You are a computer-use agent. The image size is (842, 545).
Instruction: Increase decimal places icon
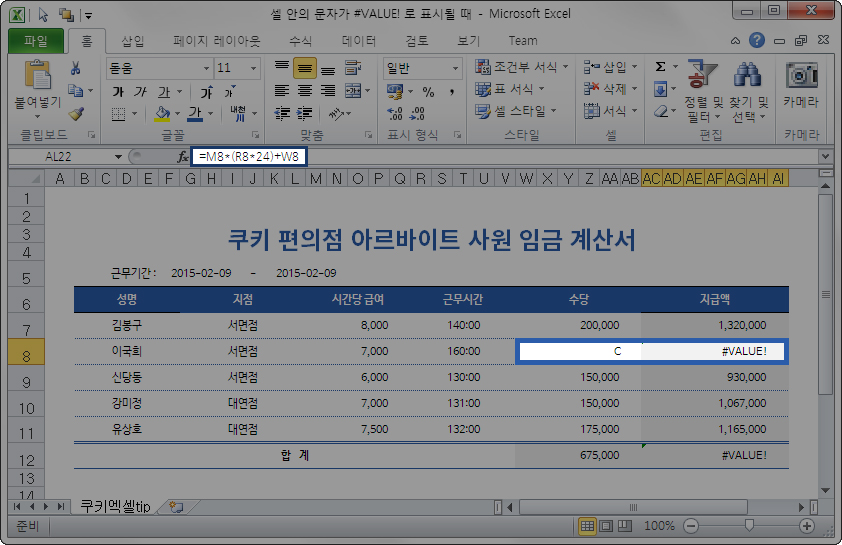pos(395,113)
